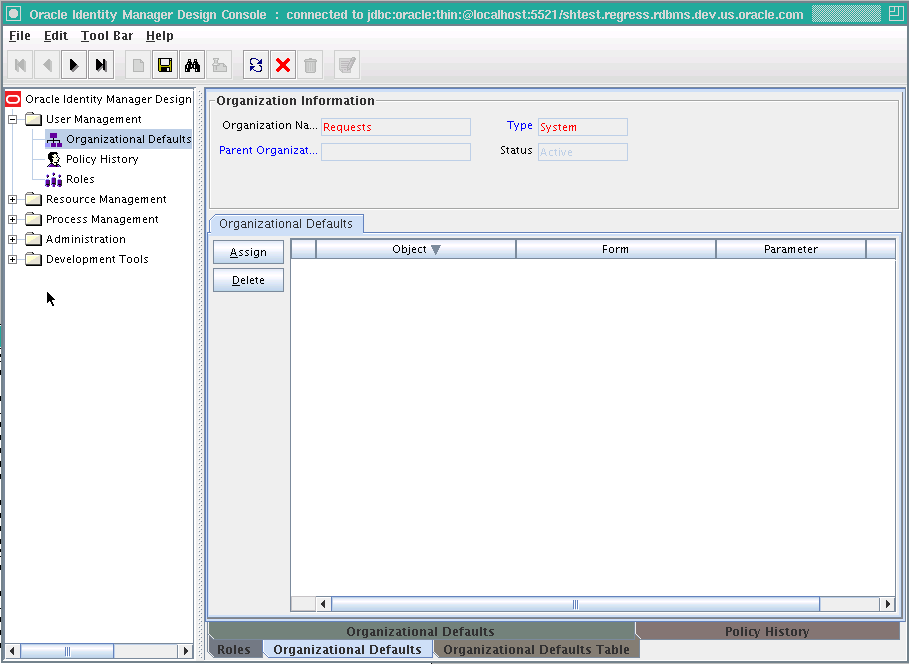This screenshot has width=909, height=664.
Task: Click the Delete button
Action: [248, 280]
